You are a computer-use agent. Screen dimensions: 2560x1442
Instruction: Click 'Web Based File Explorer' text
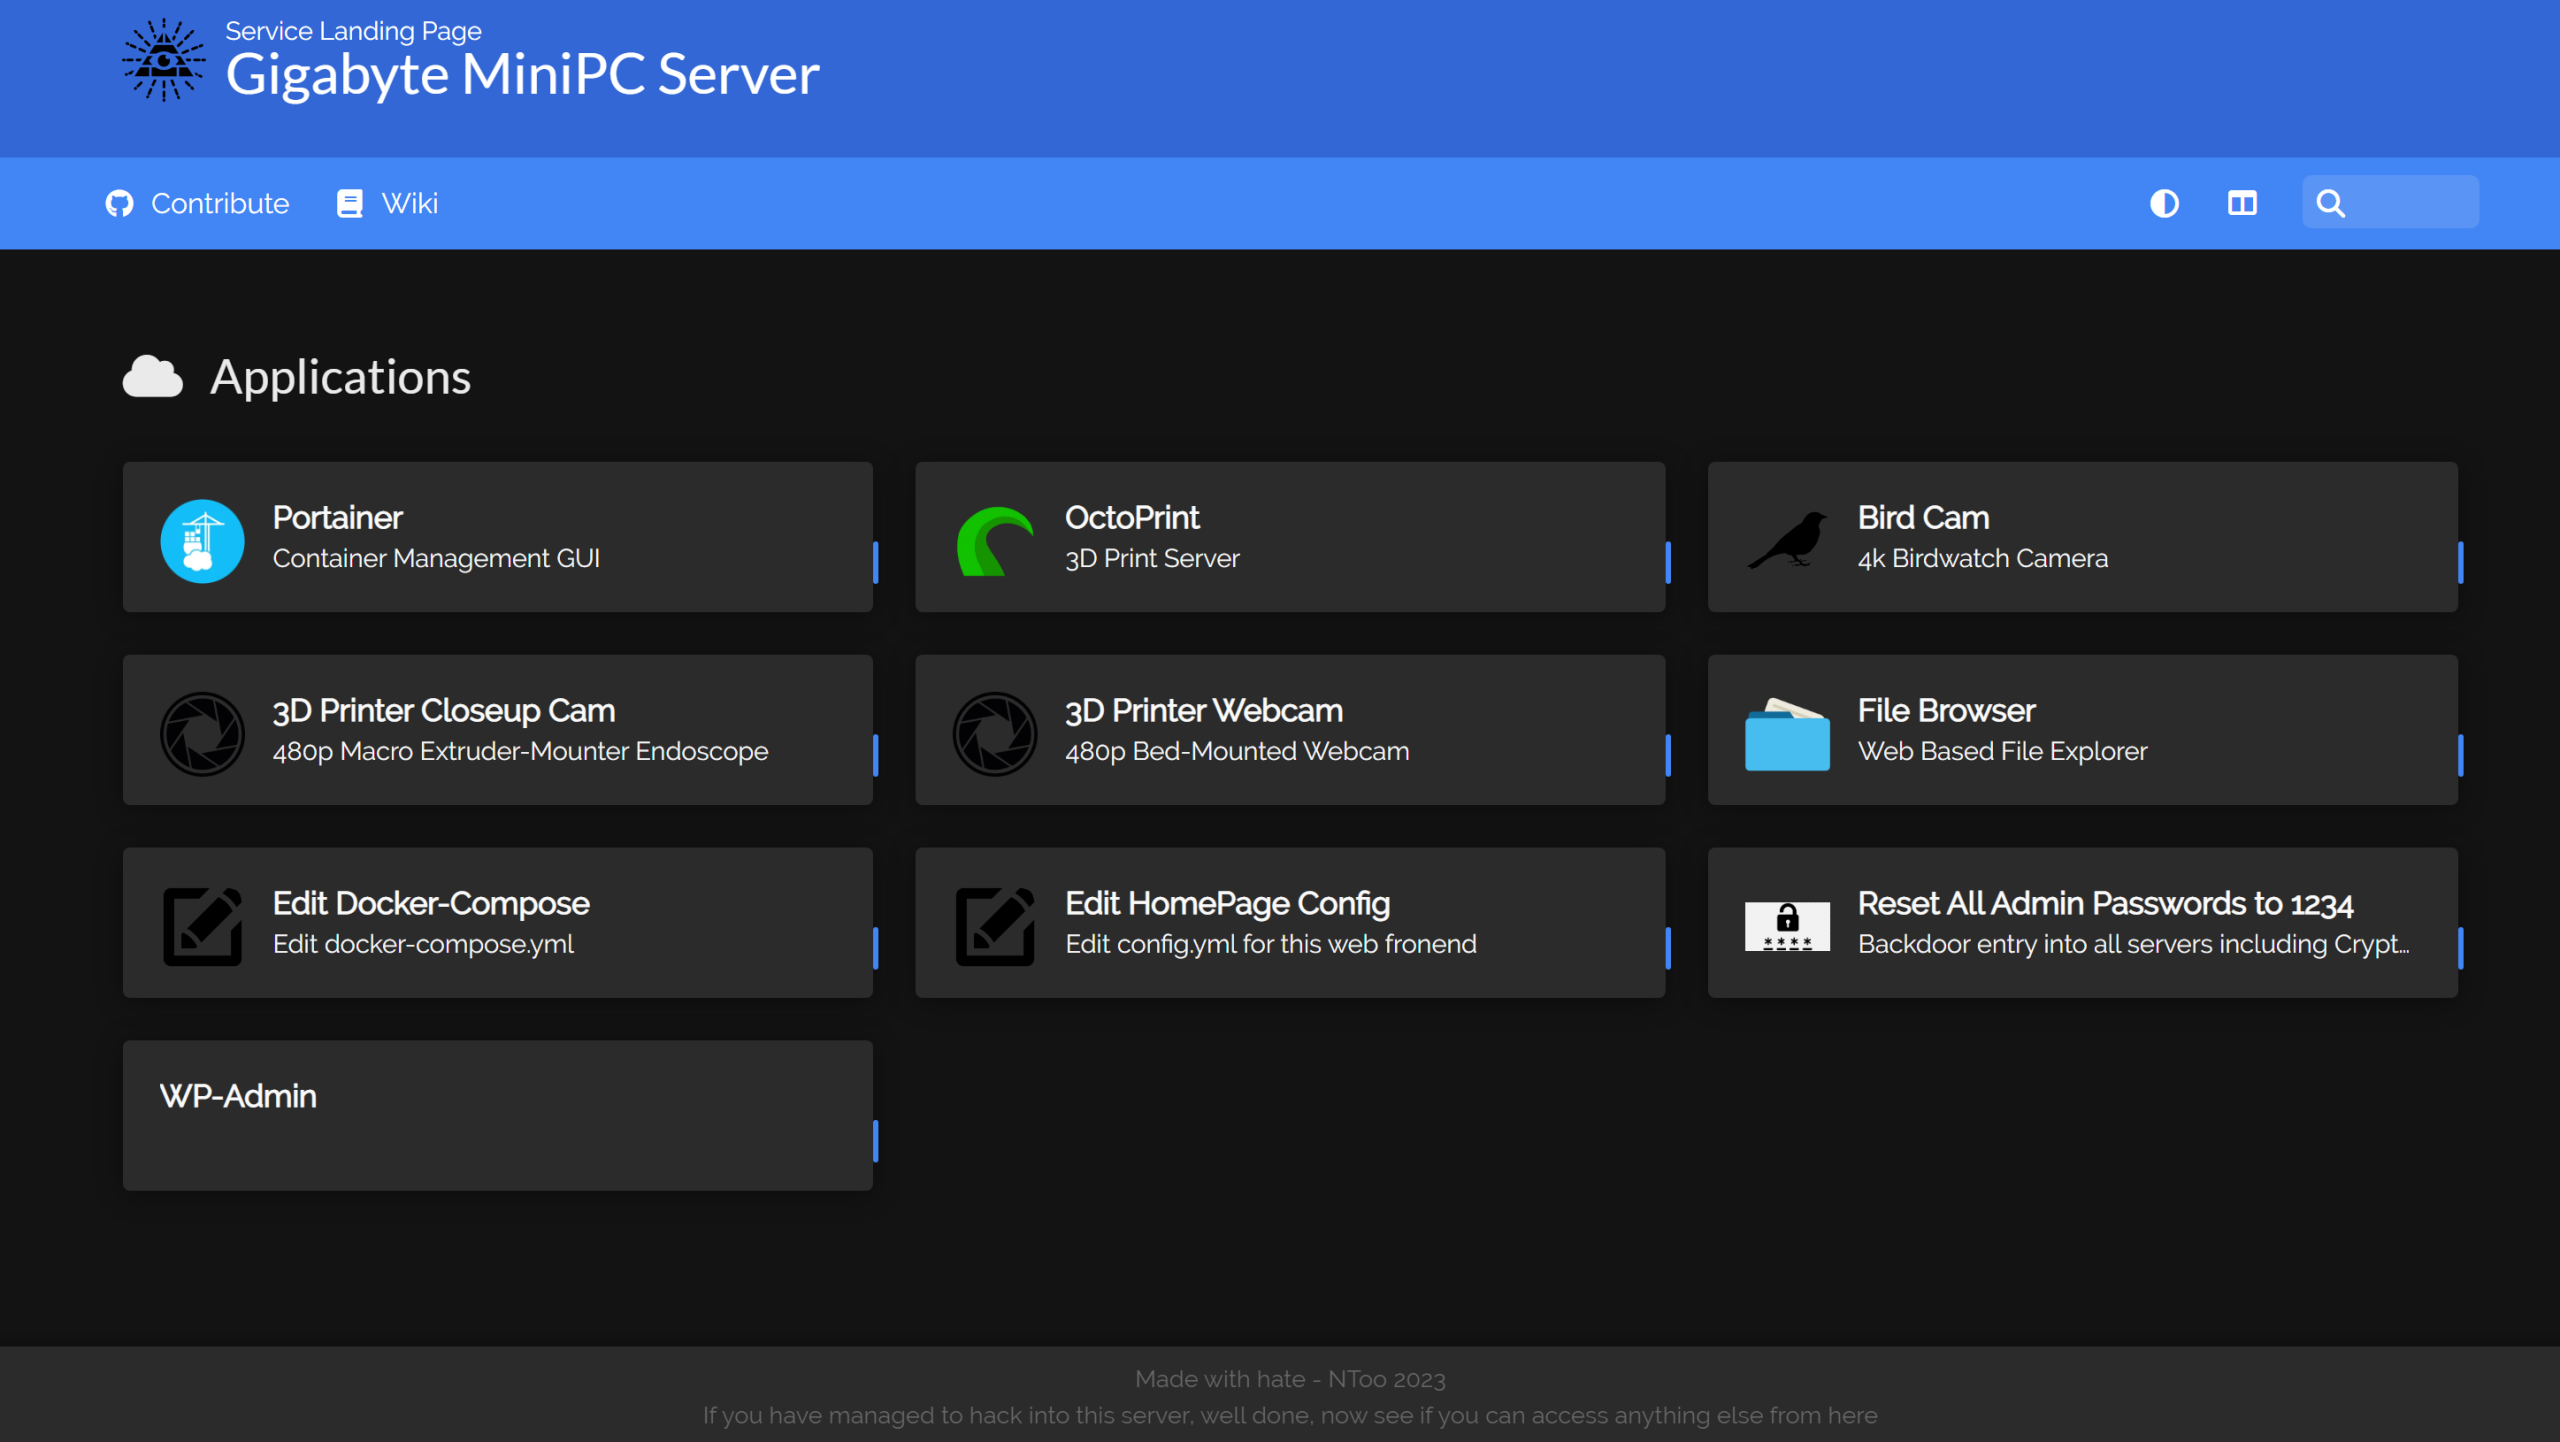coord(2002,752)
